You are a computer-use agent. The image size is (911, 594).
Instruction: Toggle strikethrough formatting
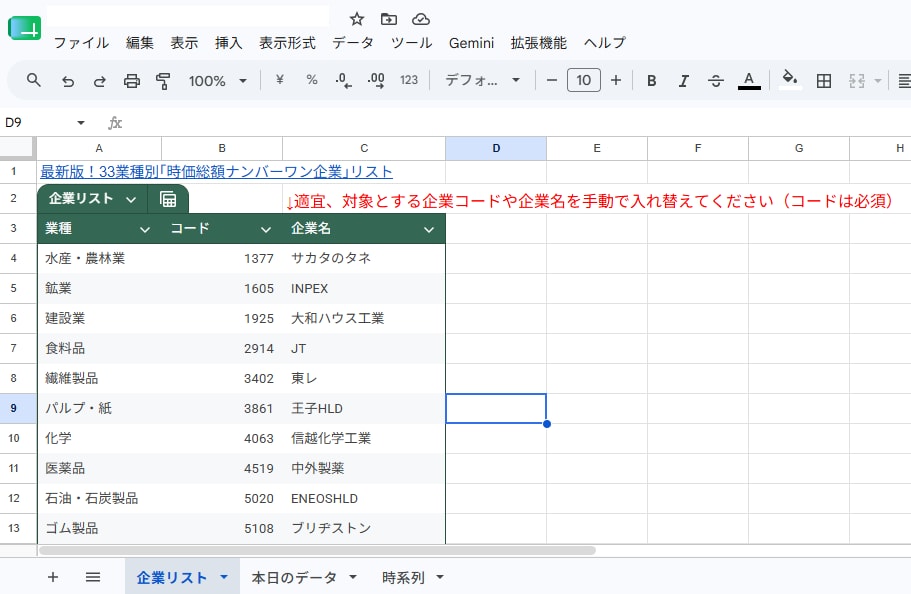pyautogui.click(x=716, y=81)
